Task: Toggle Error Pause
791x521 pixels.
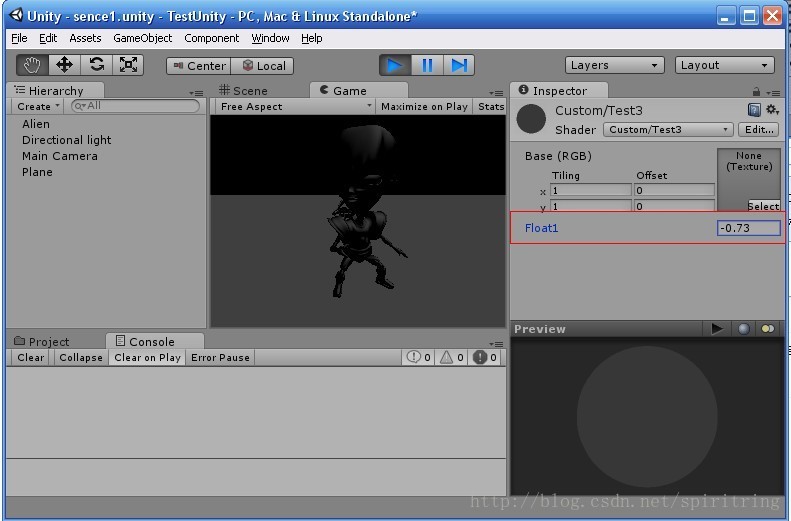Action: [220, 358]
